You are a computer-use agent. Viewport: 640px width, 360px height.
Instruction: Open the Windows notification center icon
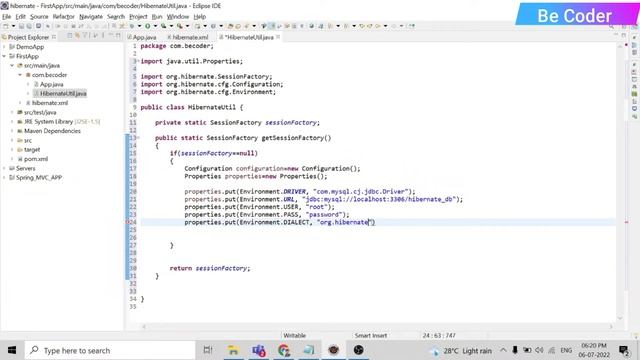pos(624,350)
